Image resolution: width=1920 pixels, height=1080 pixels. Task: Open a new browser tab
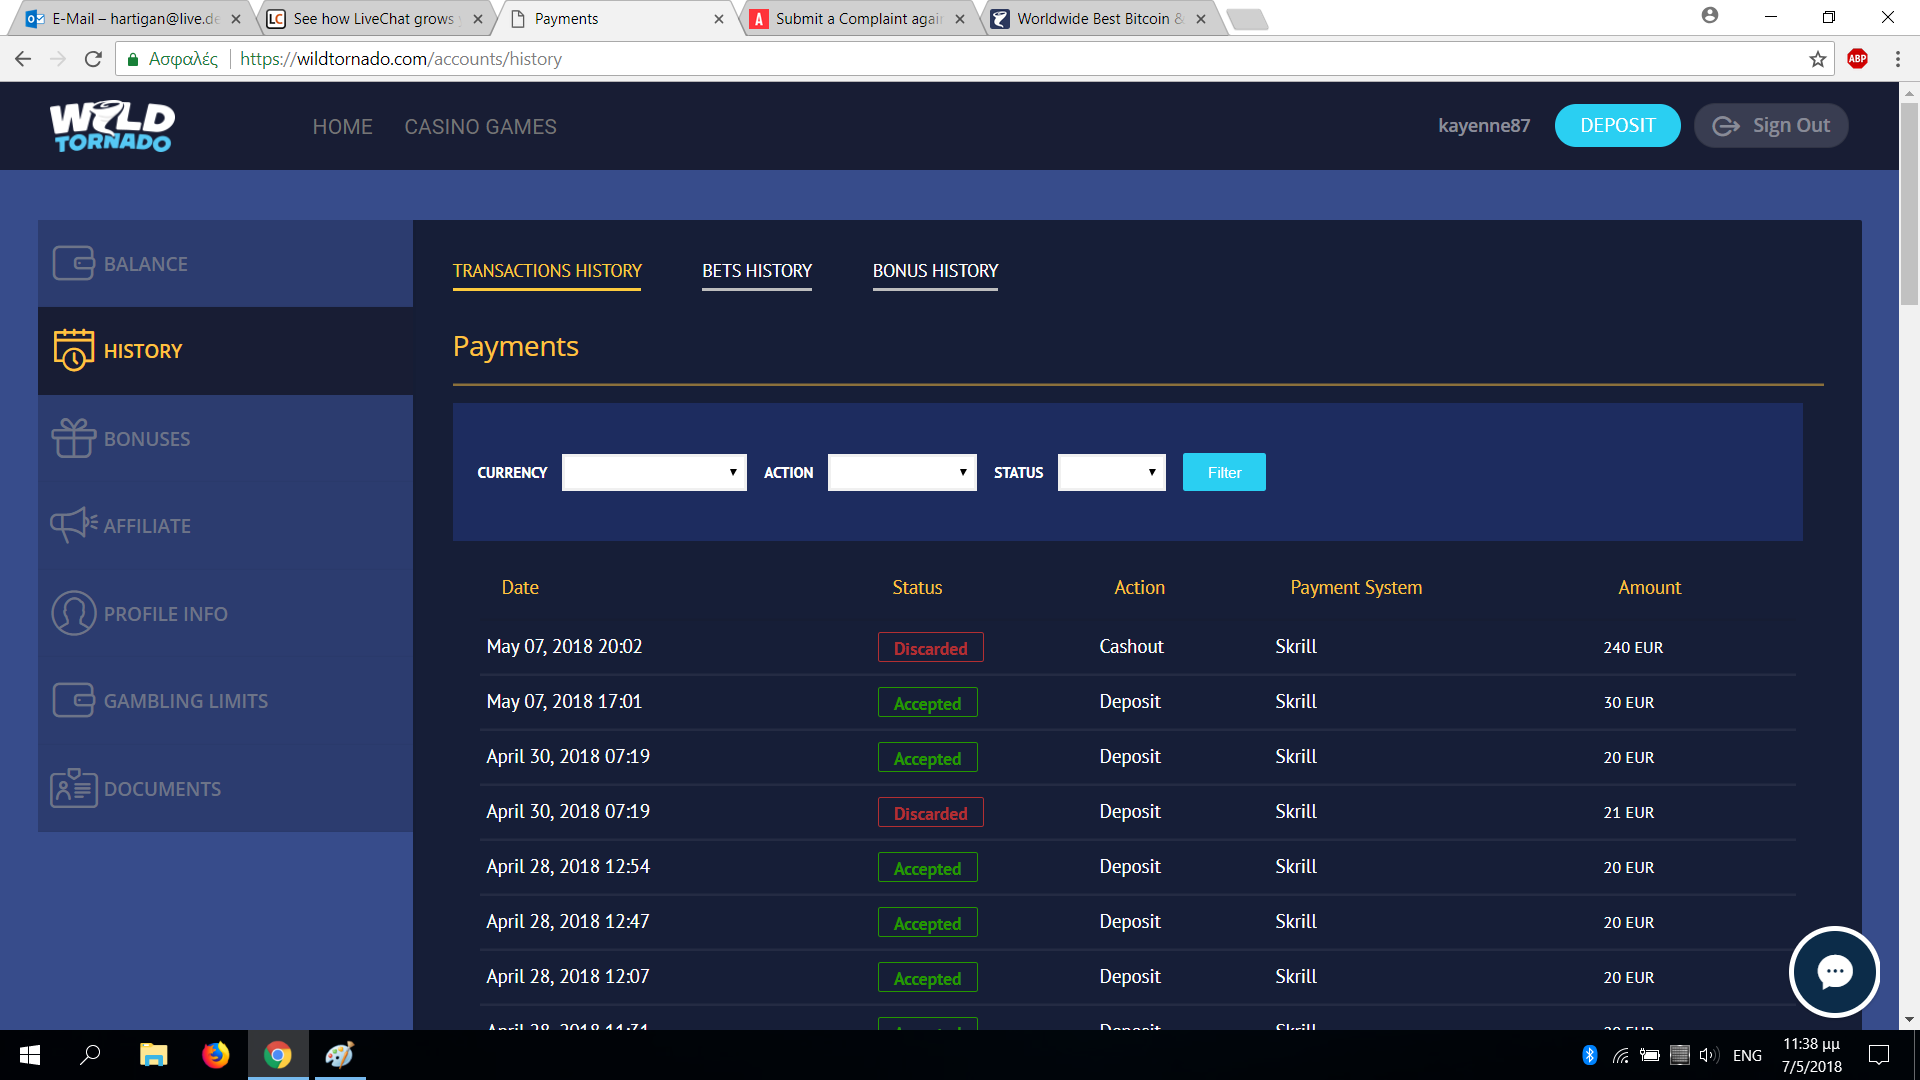[x=1247, y=19]
